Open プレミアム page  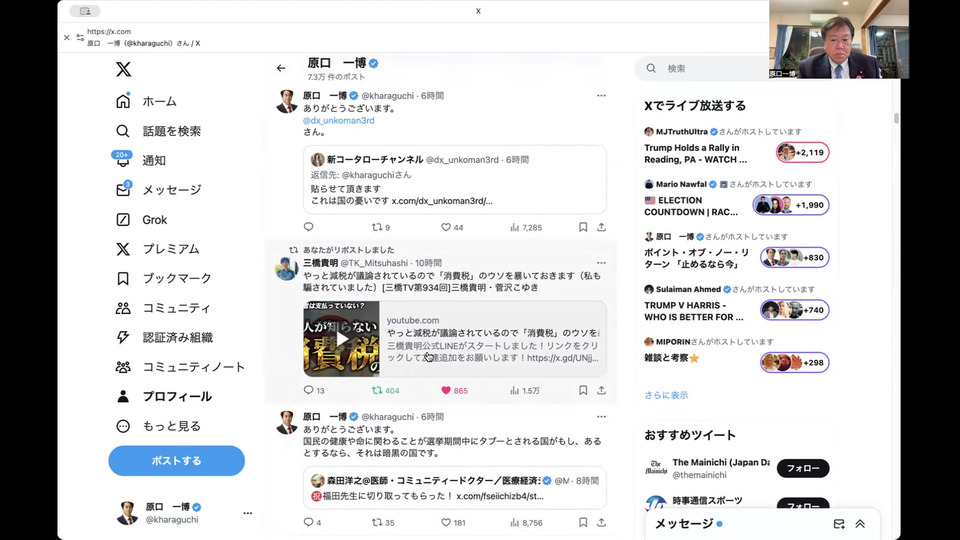[158, 249]
